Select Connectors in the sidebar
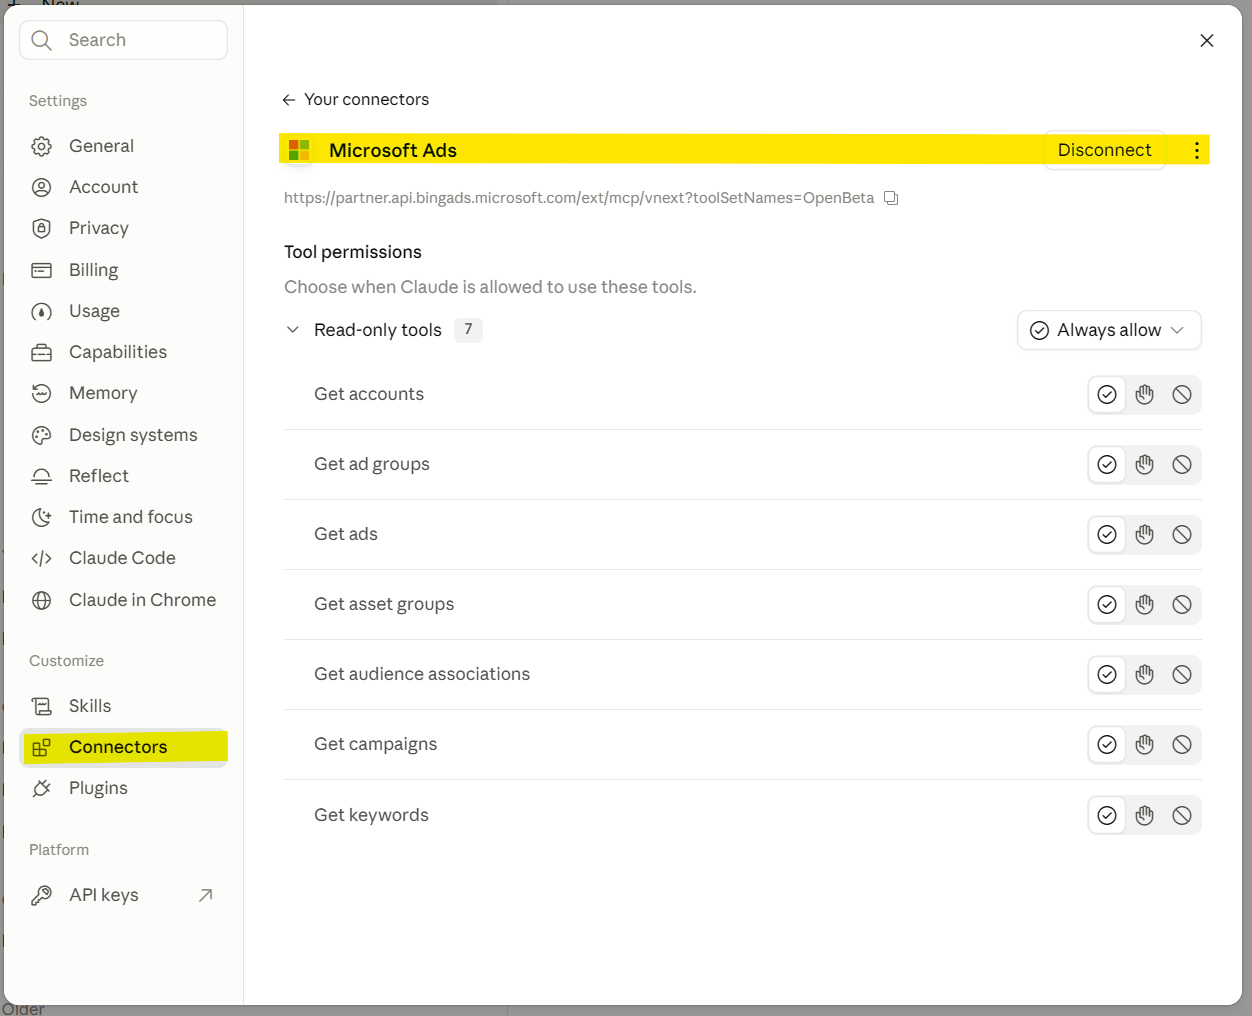 point(124,747)
